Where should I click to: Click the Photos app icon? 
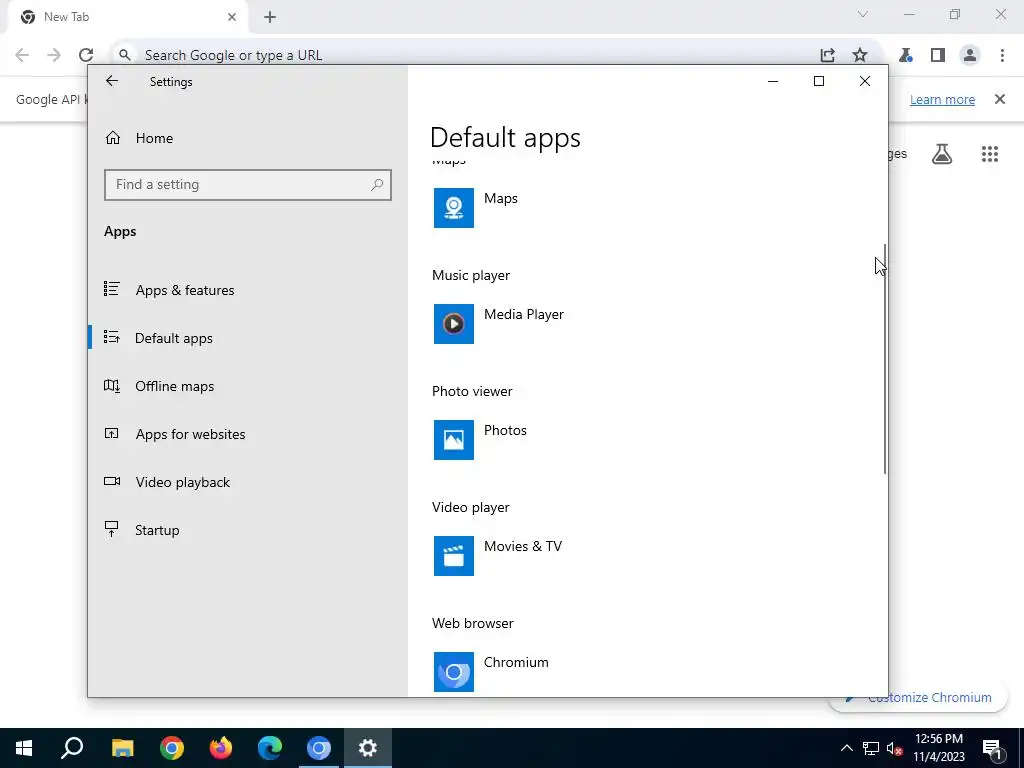pyautogui.click(x=453, y=440)
